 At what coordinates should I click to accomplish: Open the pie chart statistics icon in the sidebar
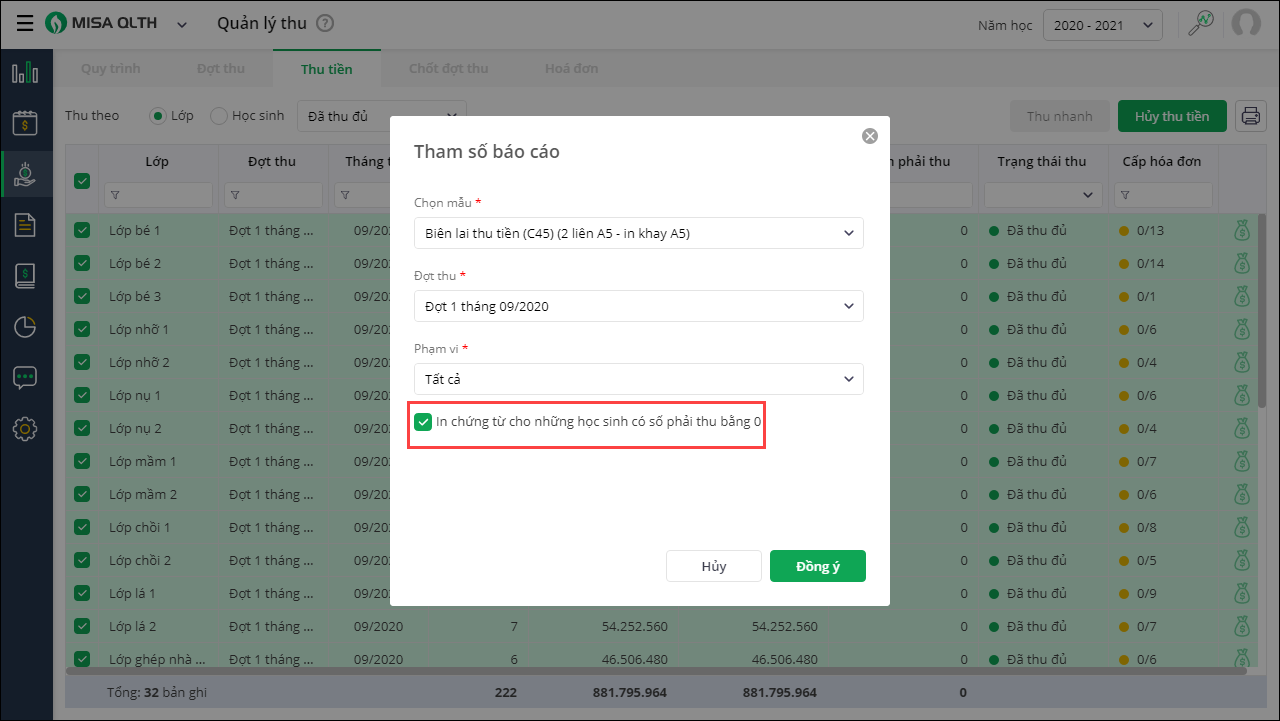pyautogui.click(x=25, y=326)
